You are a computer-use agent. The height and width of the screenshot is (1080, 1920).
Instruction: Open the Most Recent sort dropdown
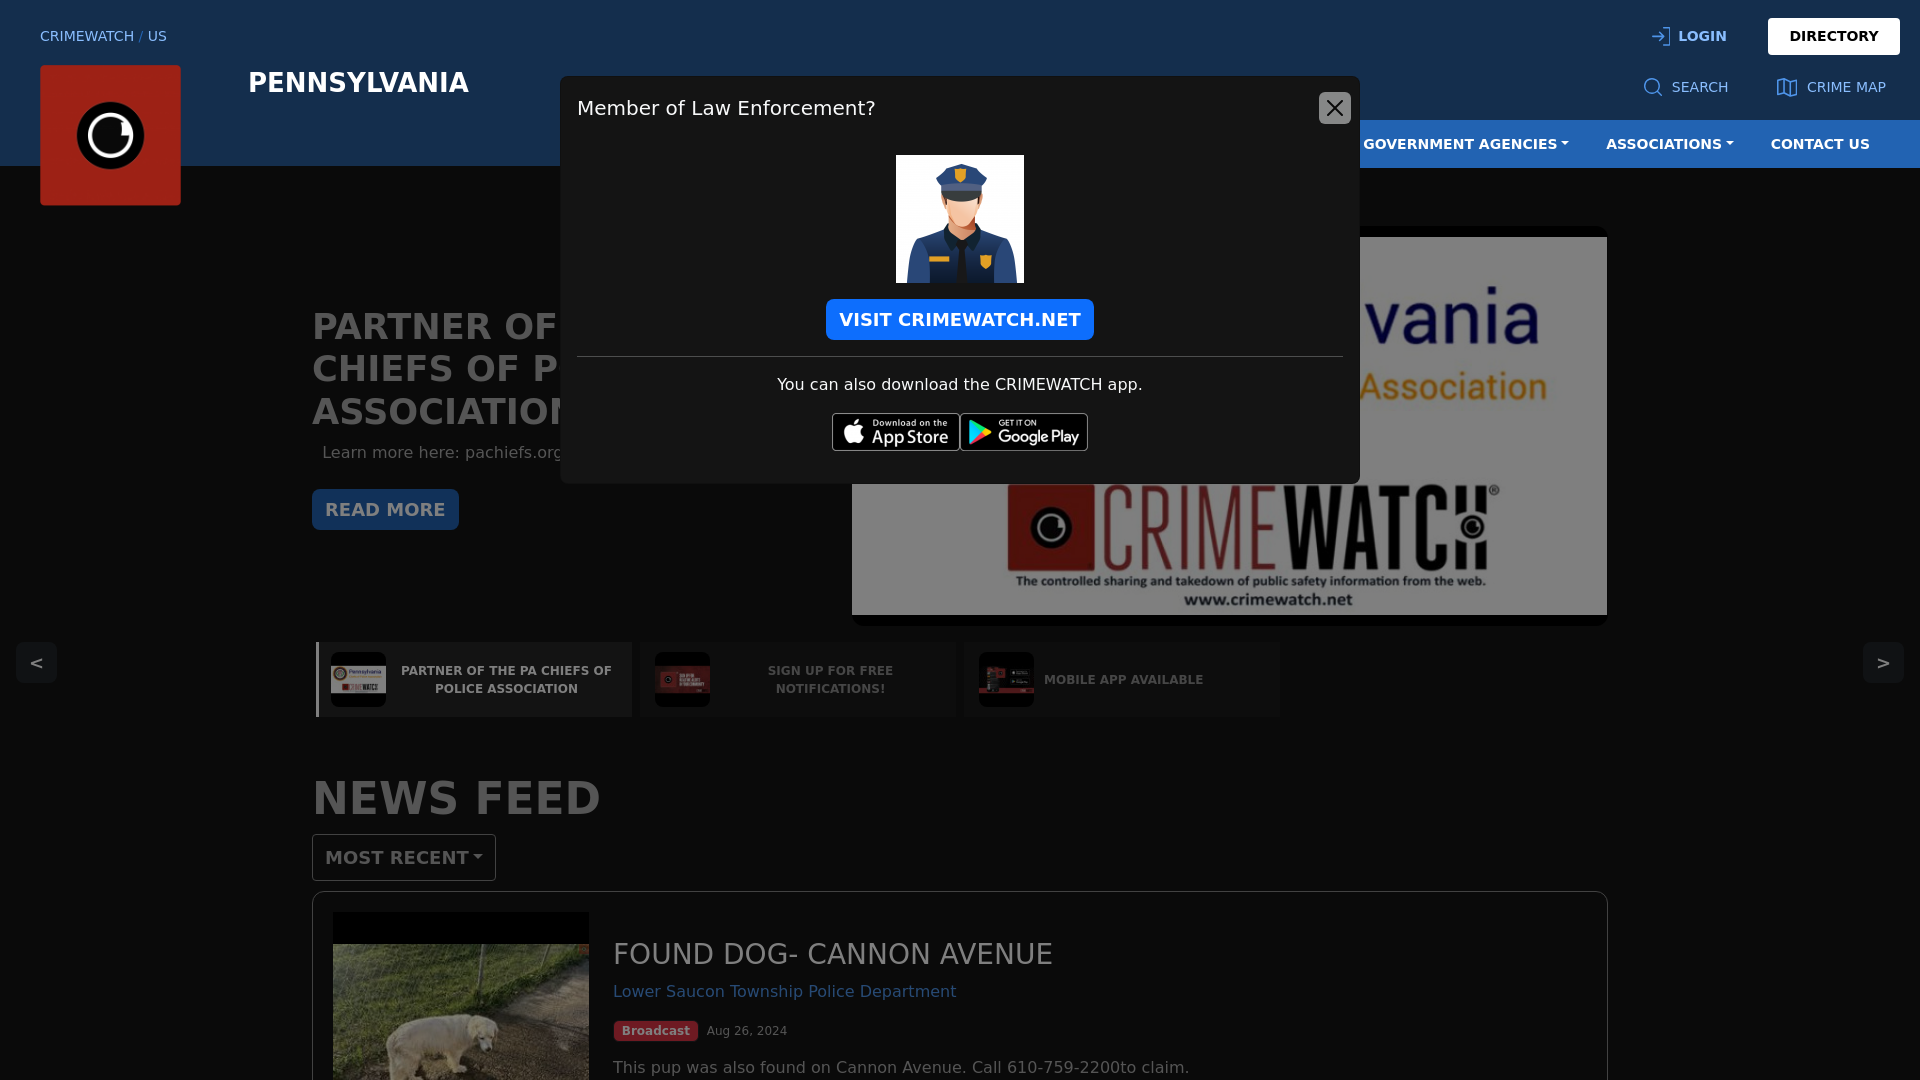[x=404, y=858]
